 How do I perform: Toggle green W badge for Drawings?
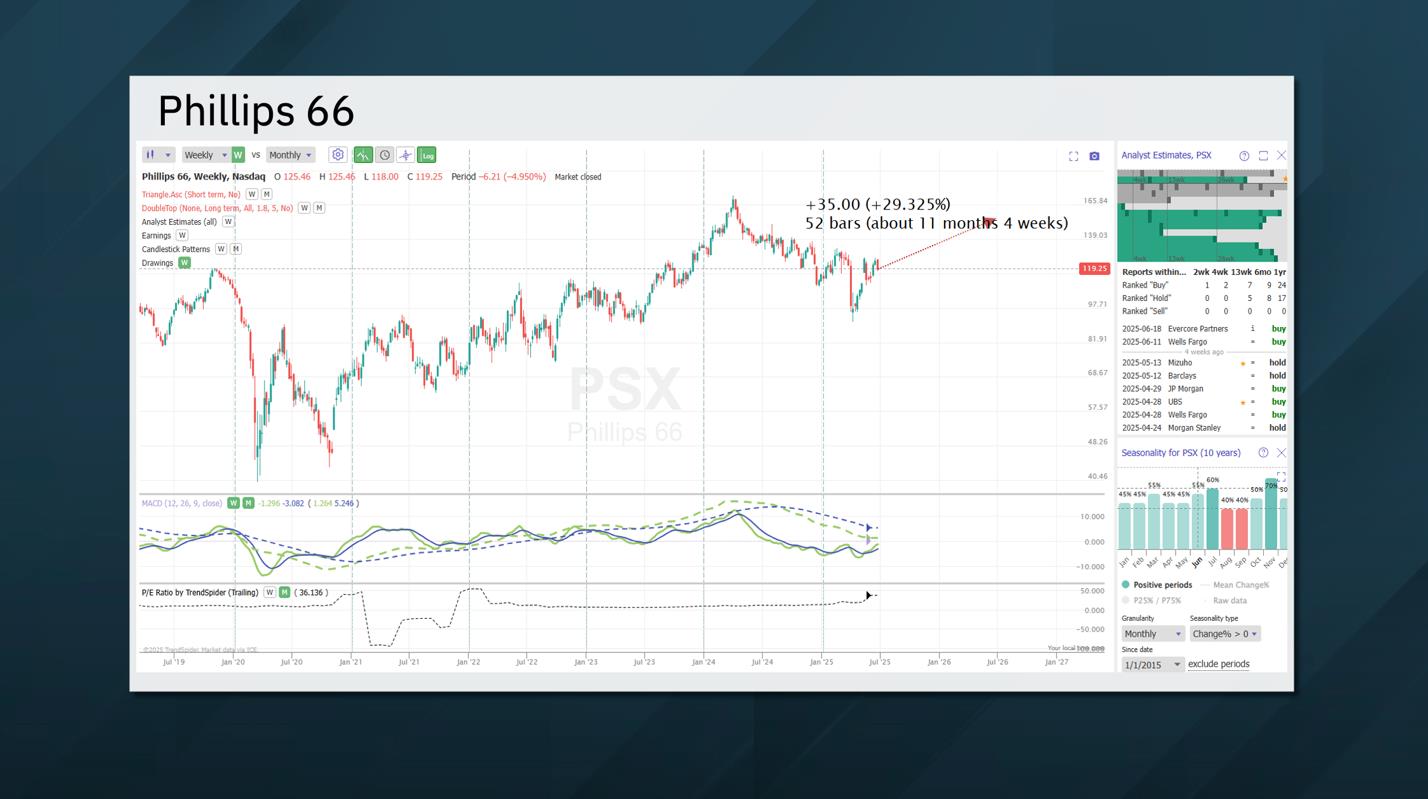tap(184, 263)
